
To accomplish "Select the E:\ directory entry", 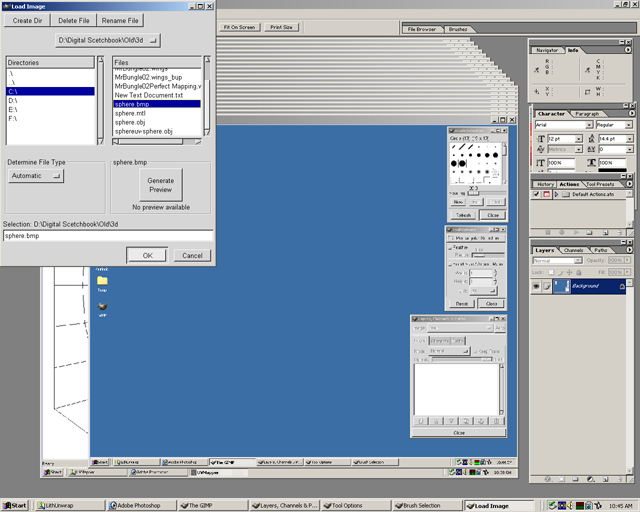I will tap(51, 109).
